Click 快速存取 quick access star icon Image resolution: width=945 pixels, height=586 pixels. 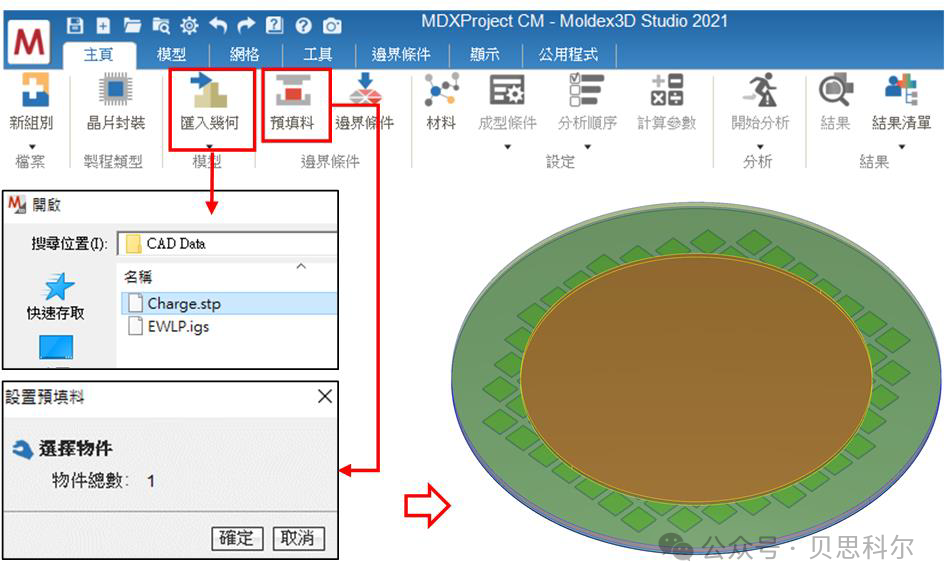pos(58,286)
